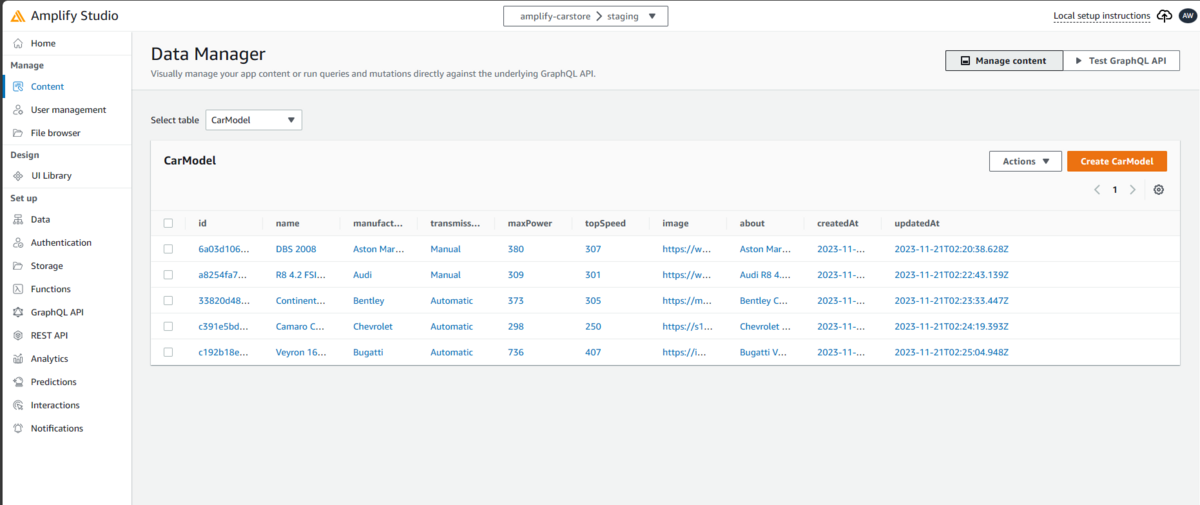
Task: Click Manual transmission in DBS 2008 row
Action: tap(445, 249)
